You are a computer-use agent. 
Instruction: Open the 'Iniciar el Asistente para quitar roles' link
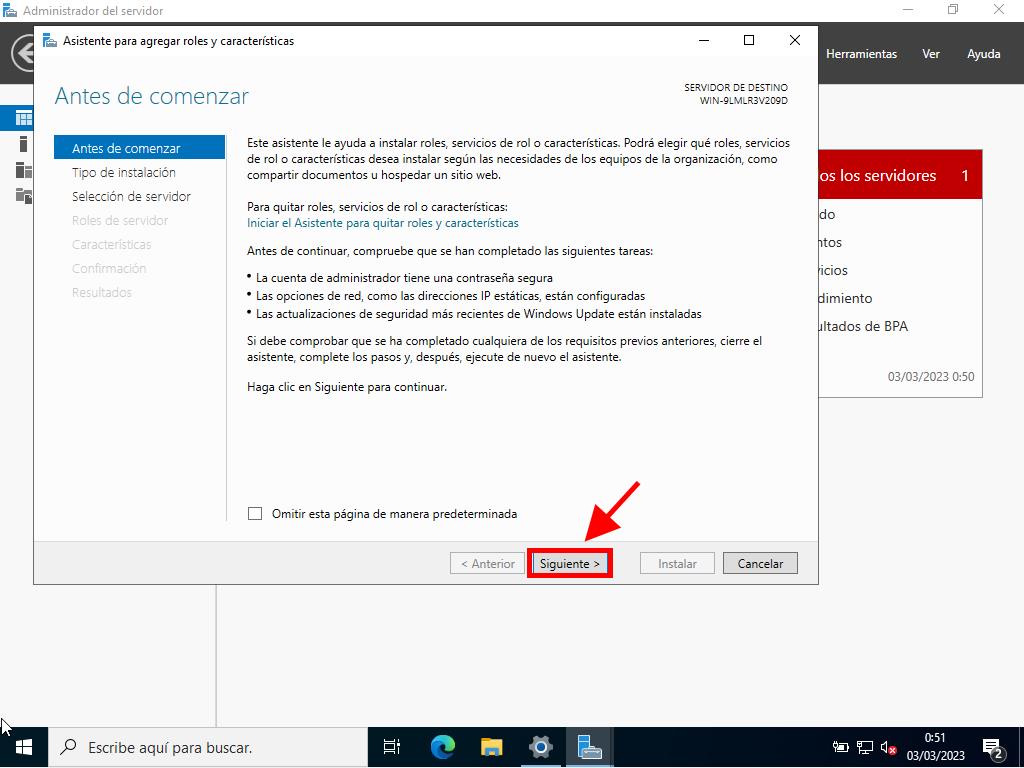coord(383,223)
